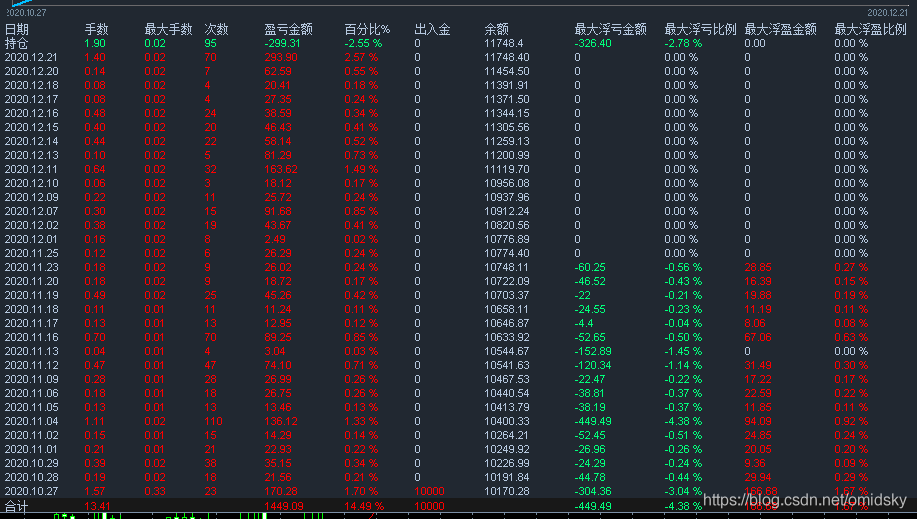Click the 最大浮亏比例 column header
The height and width of the screenshot is (519, 917).
coord(701,29)
